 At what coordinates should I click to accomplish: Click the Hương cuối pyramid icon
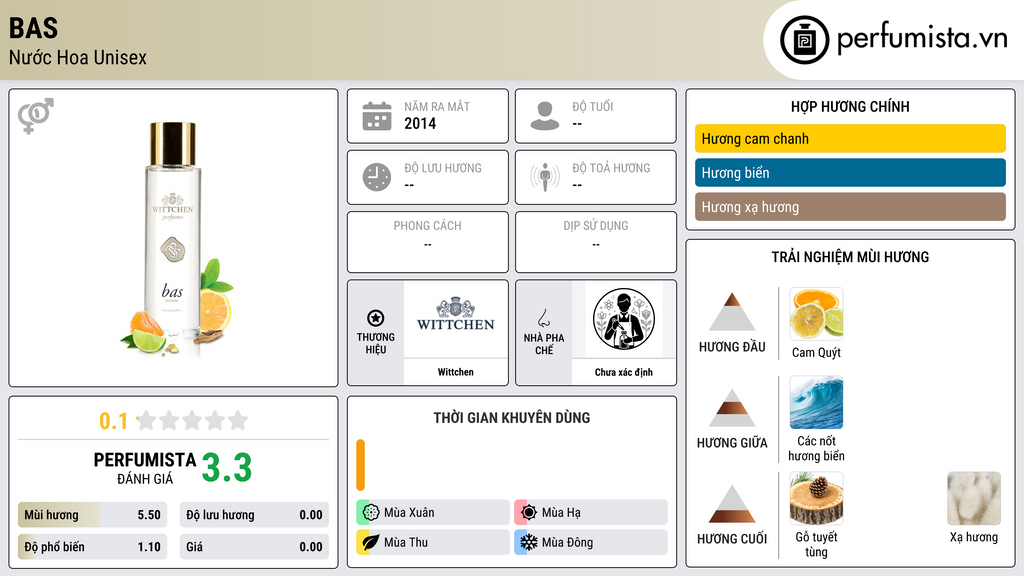[732, 504]
